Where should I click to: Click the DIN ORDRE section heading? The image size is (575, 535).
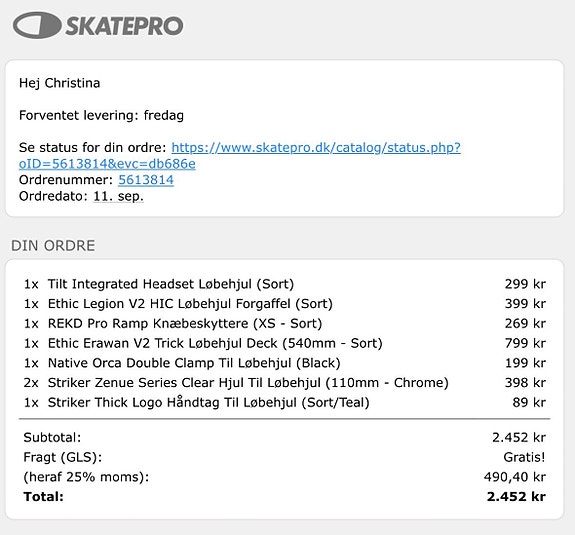(53, 246)
